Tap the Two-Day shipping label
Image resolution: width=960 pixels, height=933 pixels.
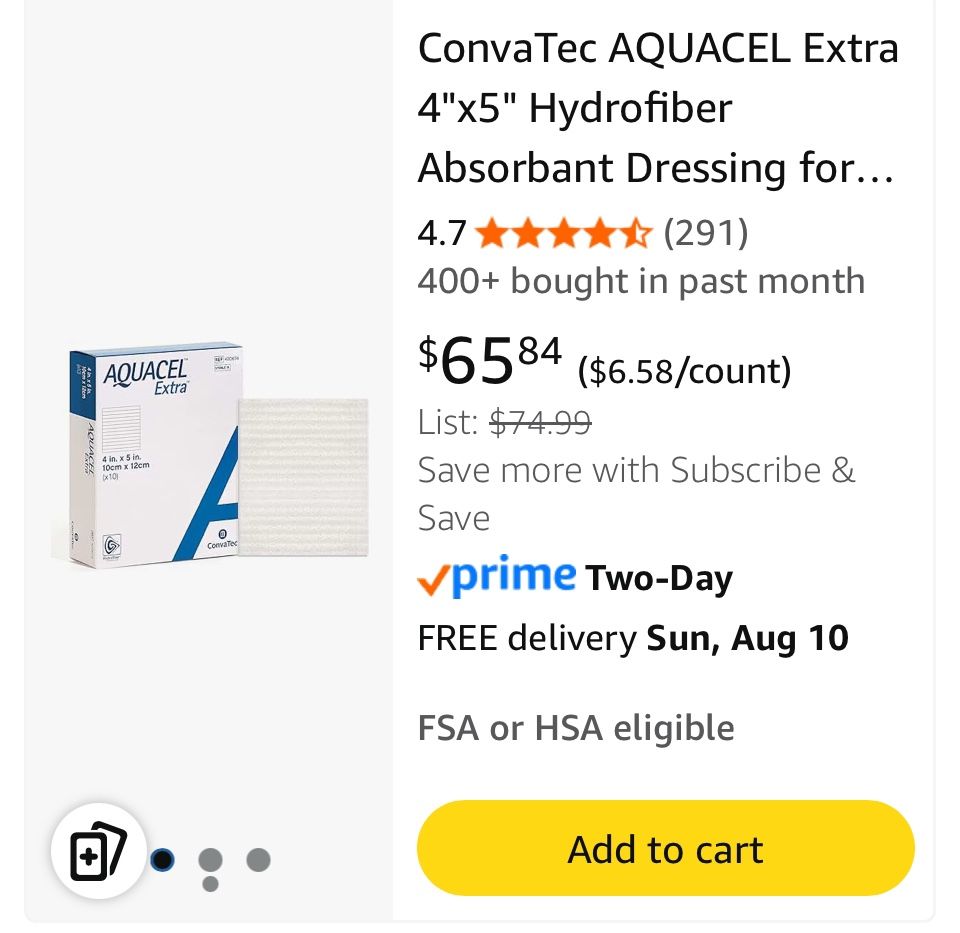pos(659,579)
